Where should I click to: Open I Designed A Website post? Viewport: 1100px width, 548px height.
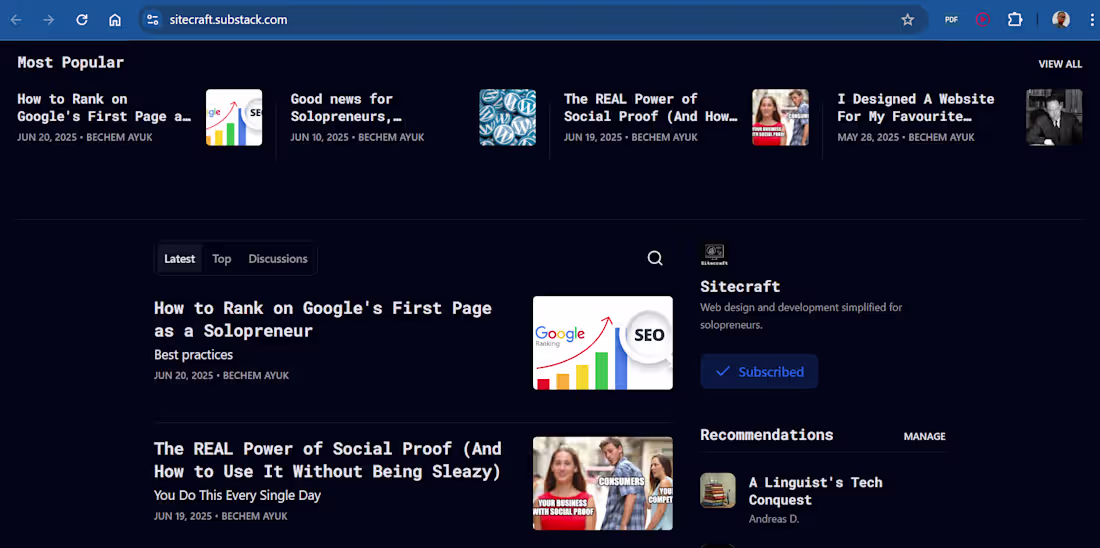(915, 107)
